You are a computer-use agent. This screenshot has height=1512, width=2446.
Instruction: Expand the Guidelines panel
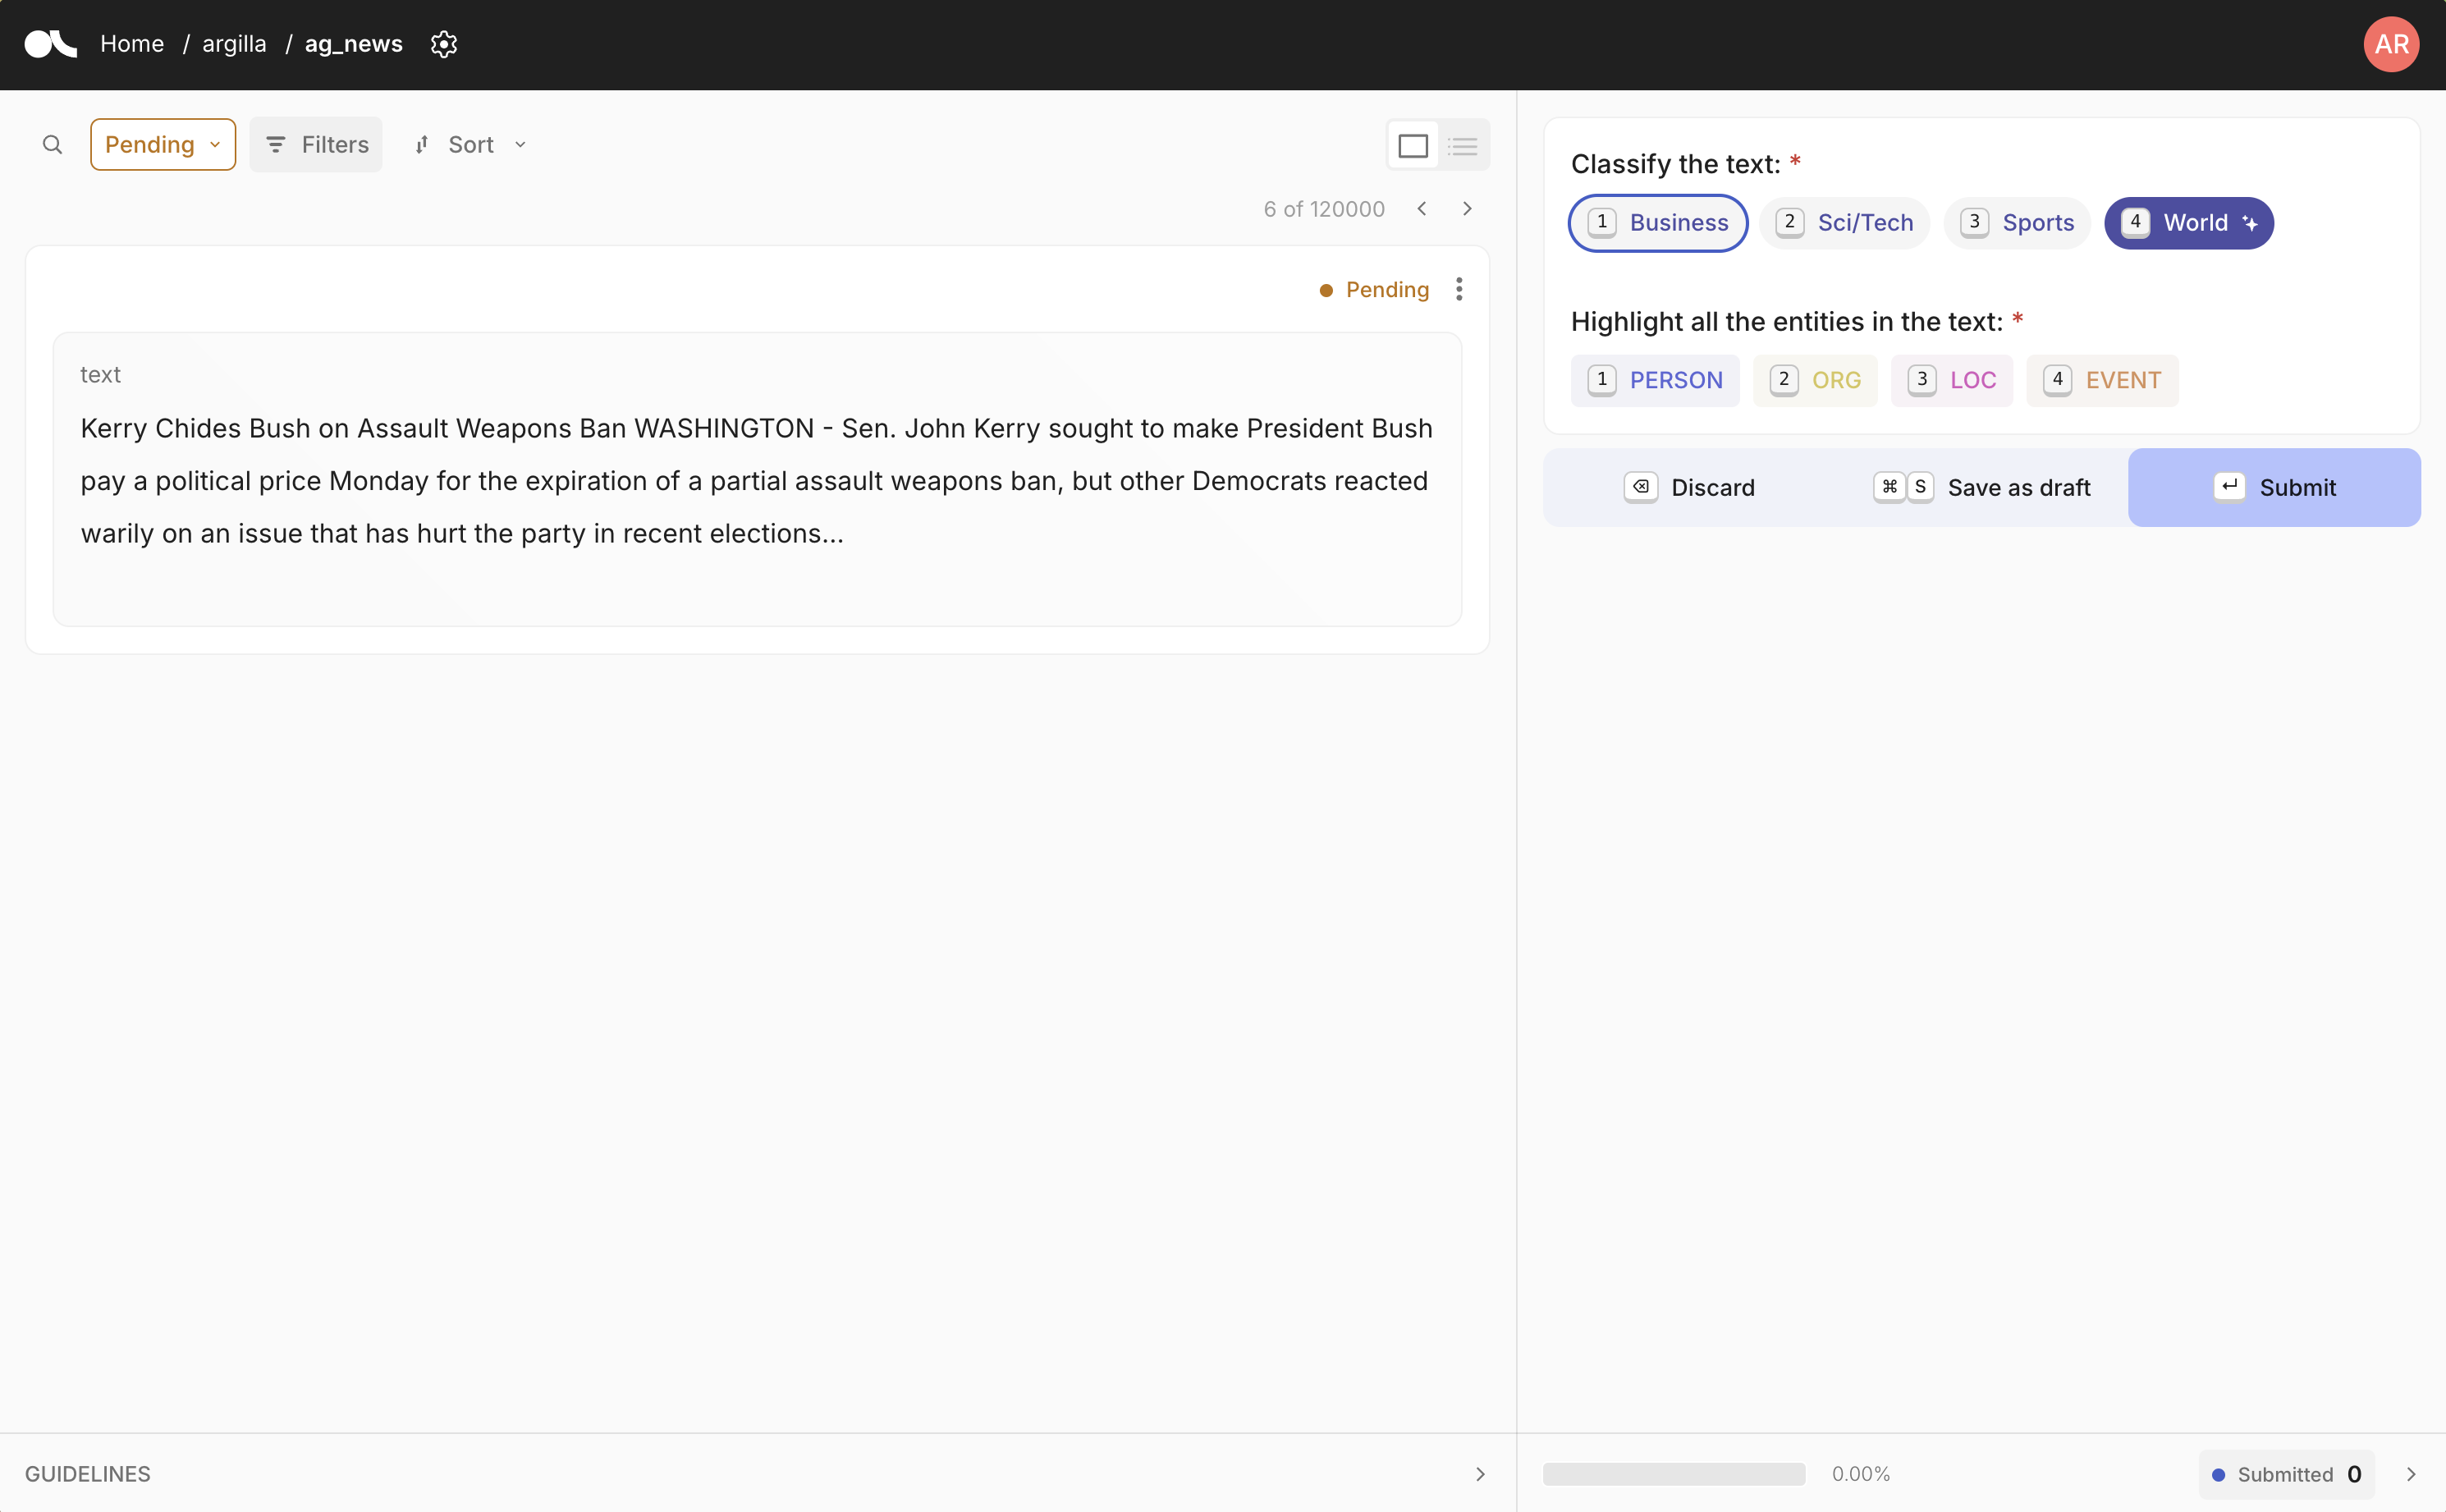pos(1479,1473)
